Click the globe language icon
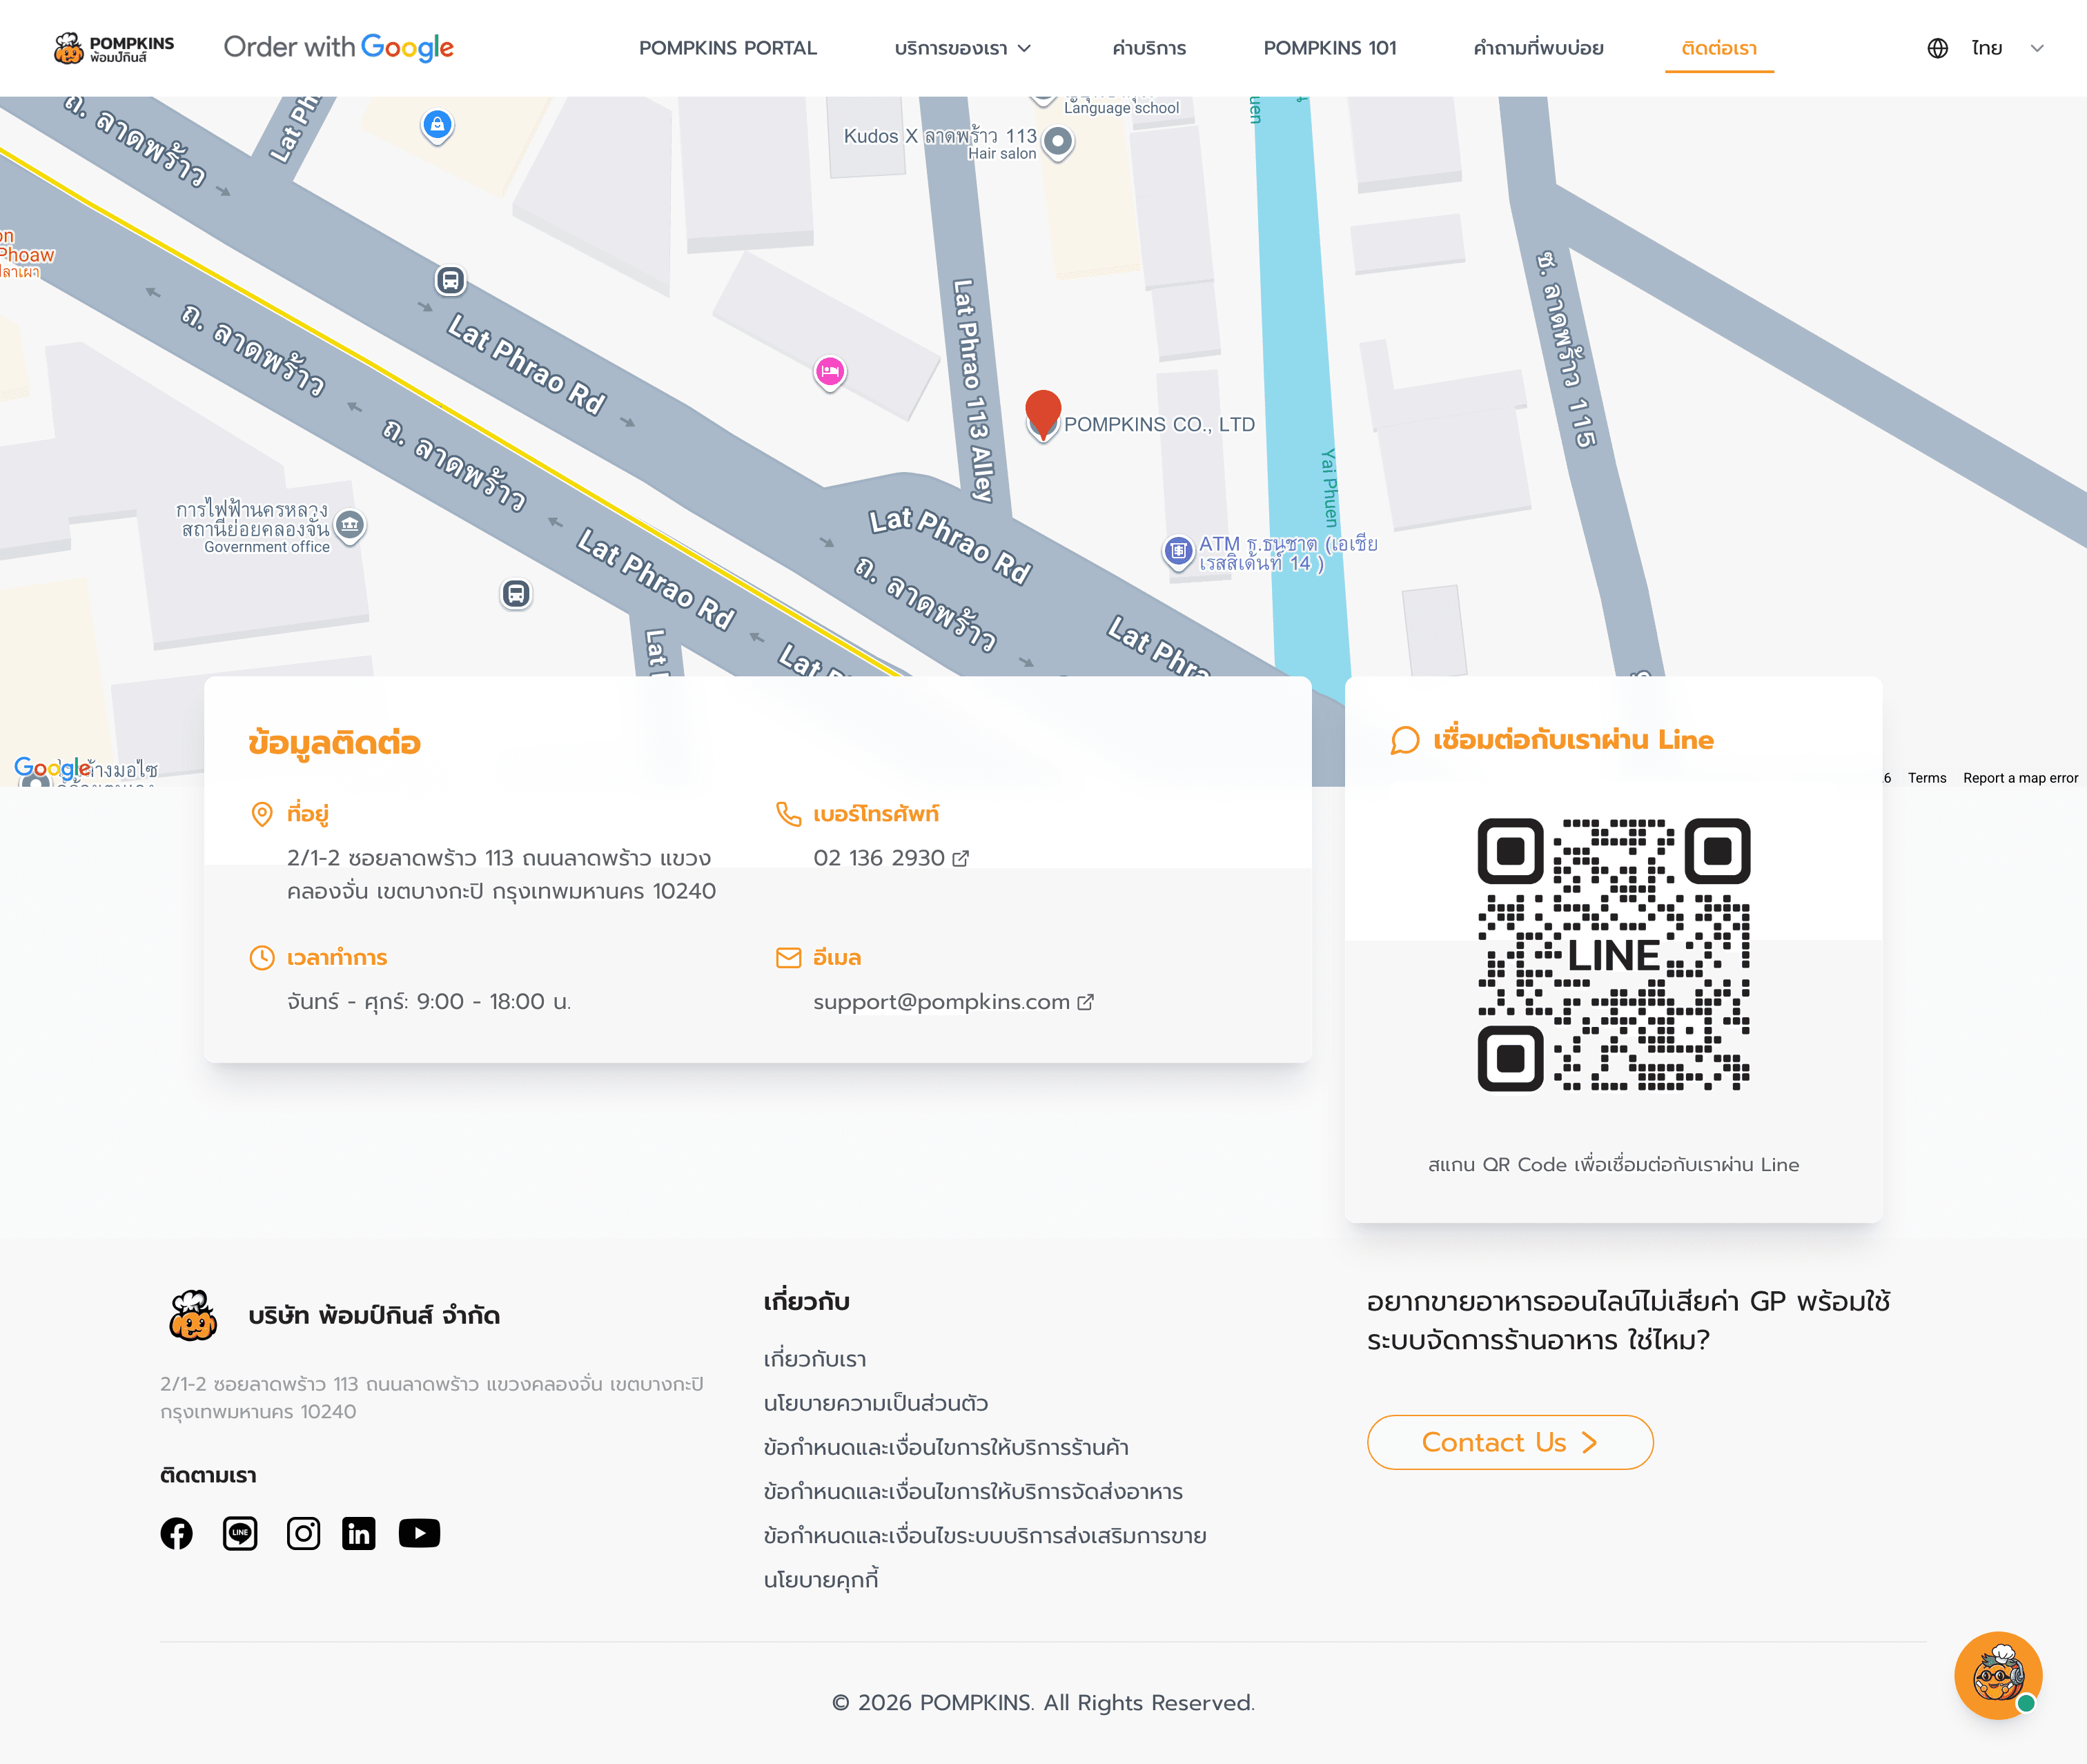 [1937, 48]
